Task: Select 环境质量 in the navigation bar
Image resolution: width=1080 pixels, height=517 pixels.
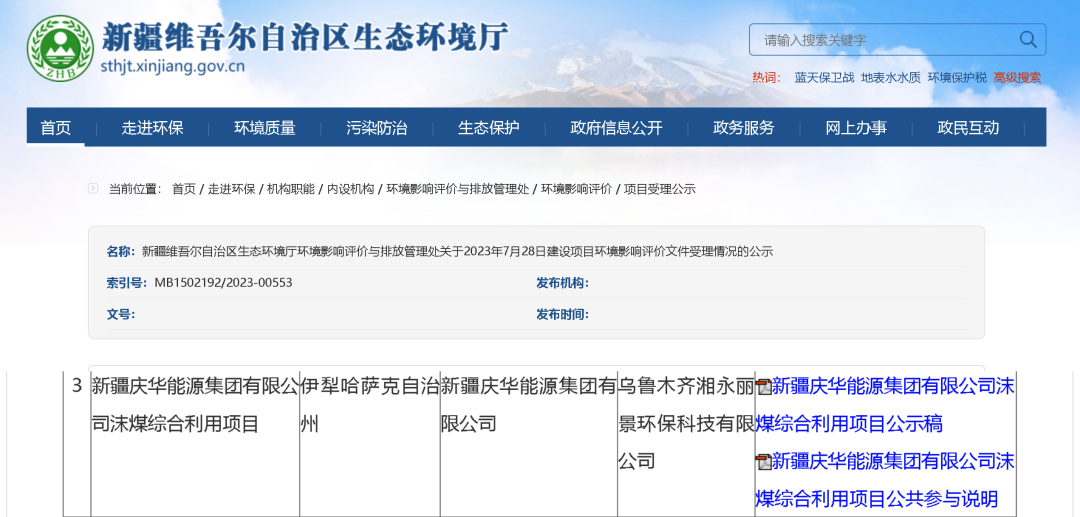Action: 265,128
